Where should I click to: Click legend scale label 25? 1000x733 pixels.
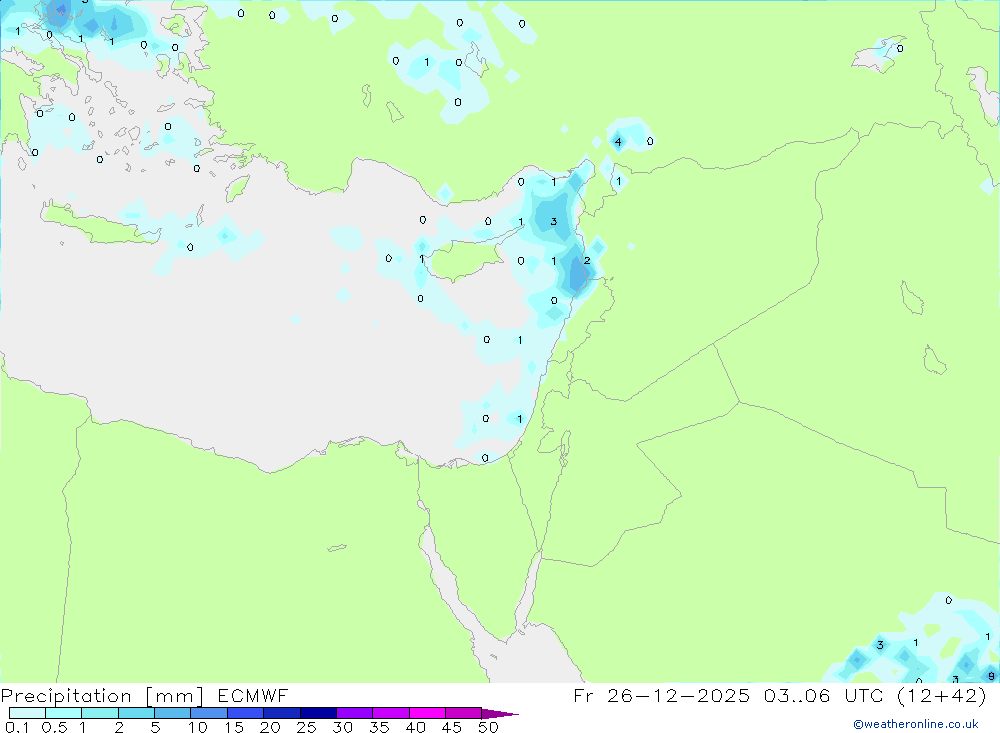307,727
